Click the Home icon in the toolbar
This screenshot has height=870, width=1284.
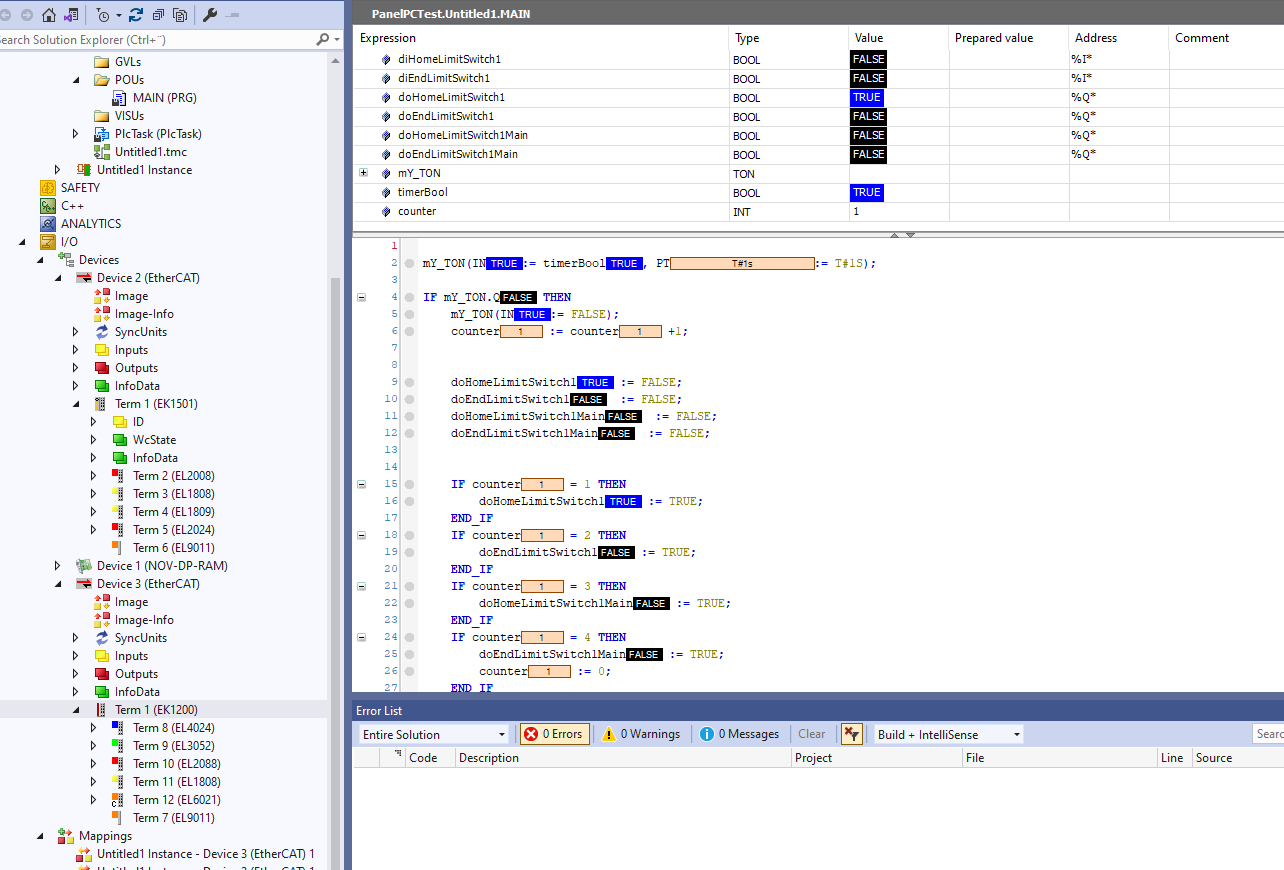(48, 15)
